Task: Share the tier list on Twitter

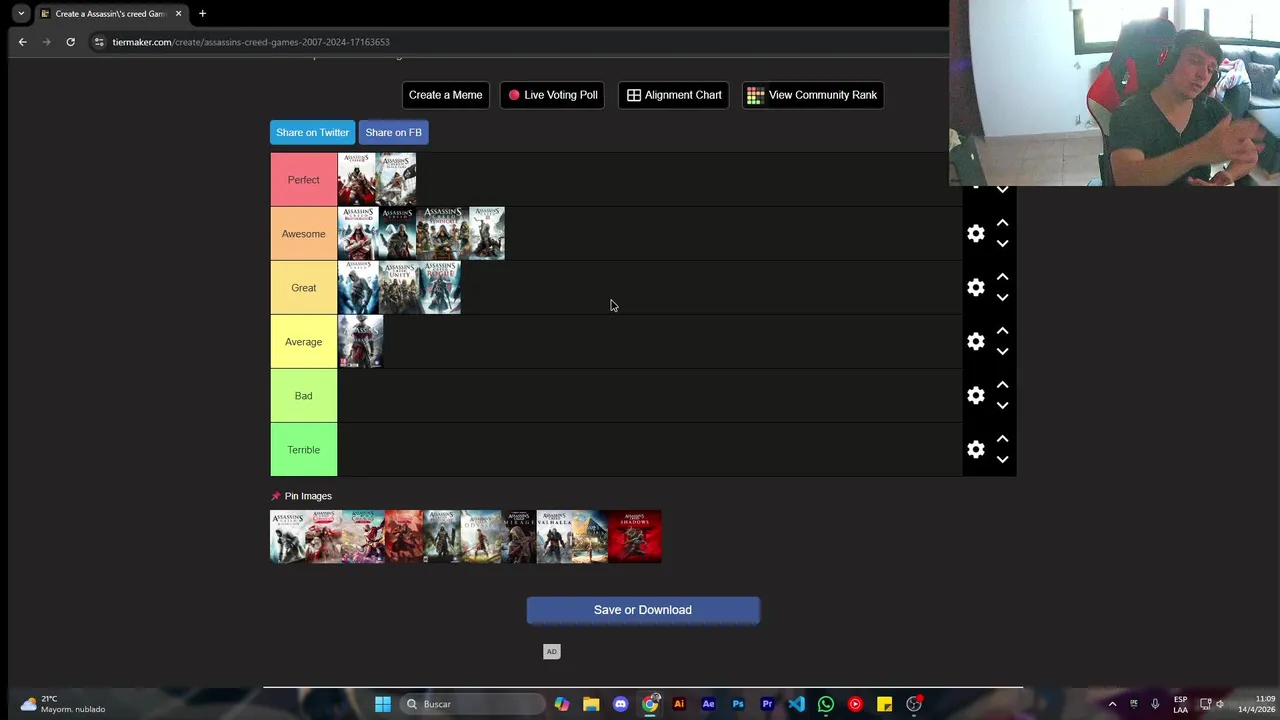Action: point(312,132)
